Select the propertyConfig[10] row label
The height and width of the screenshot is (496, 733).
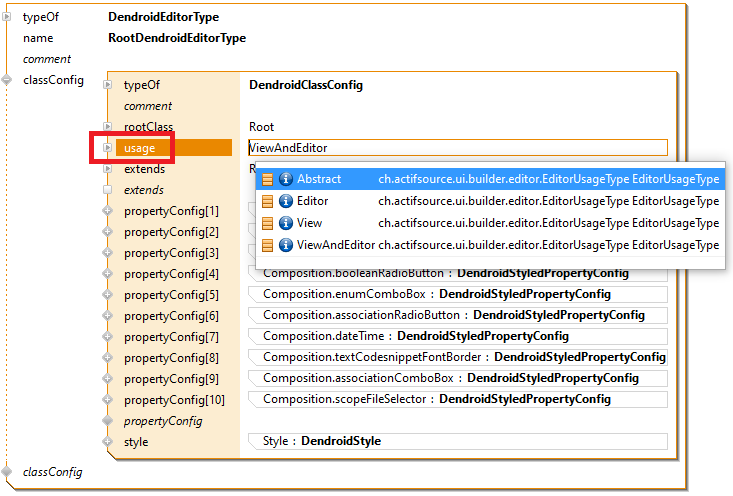point(174,400)
